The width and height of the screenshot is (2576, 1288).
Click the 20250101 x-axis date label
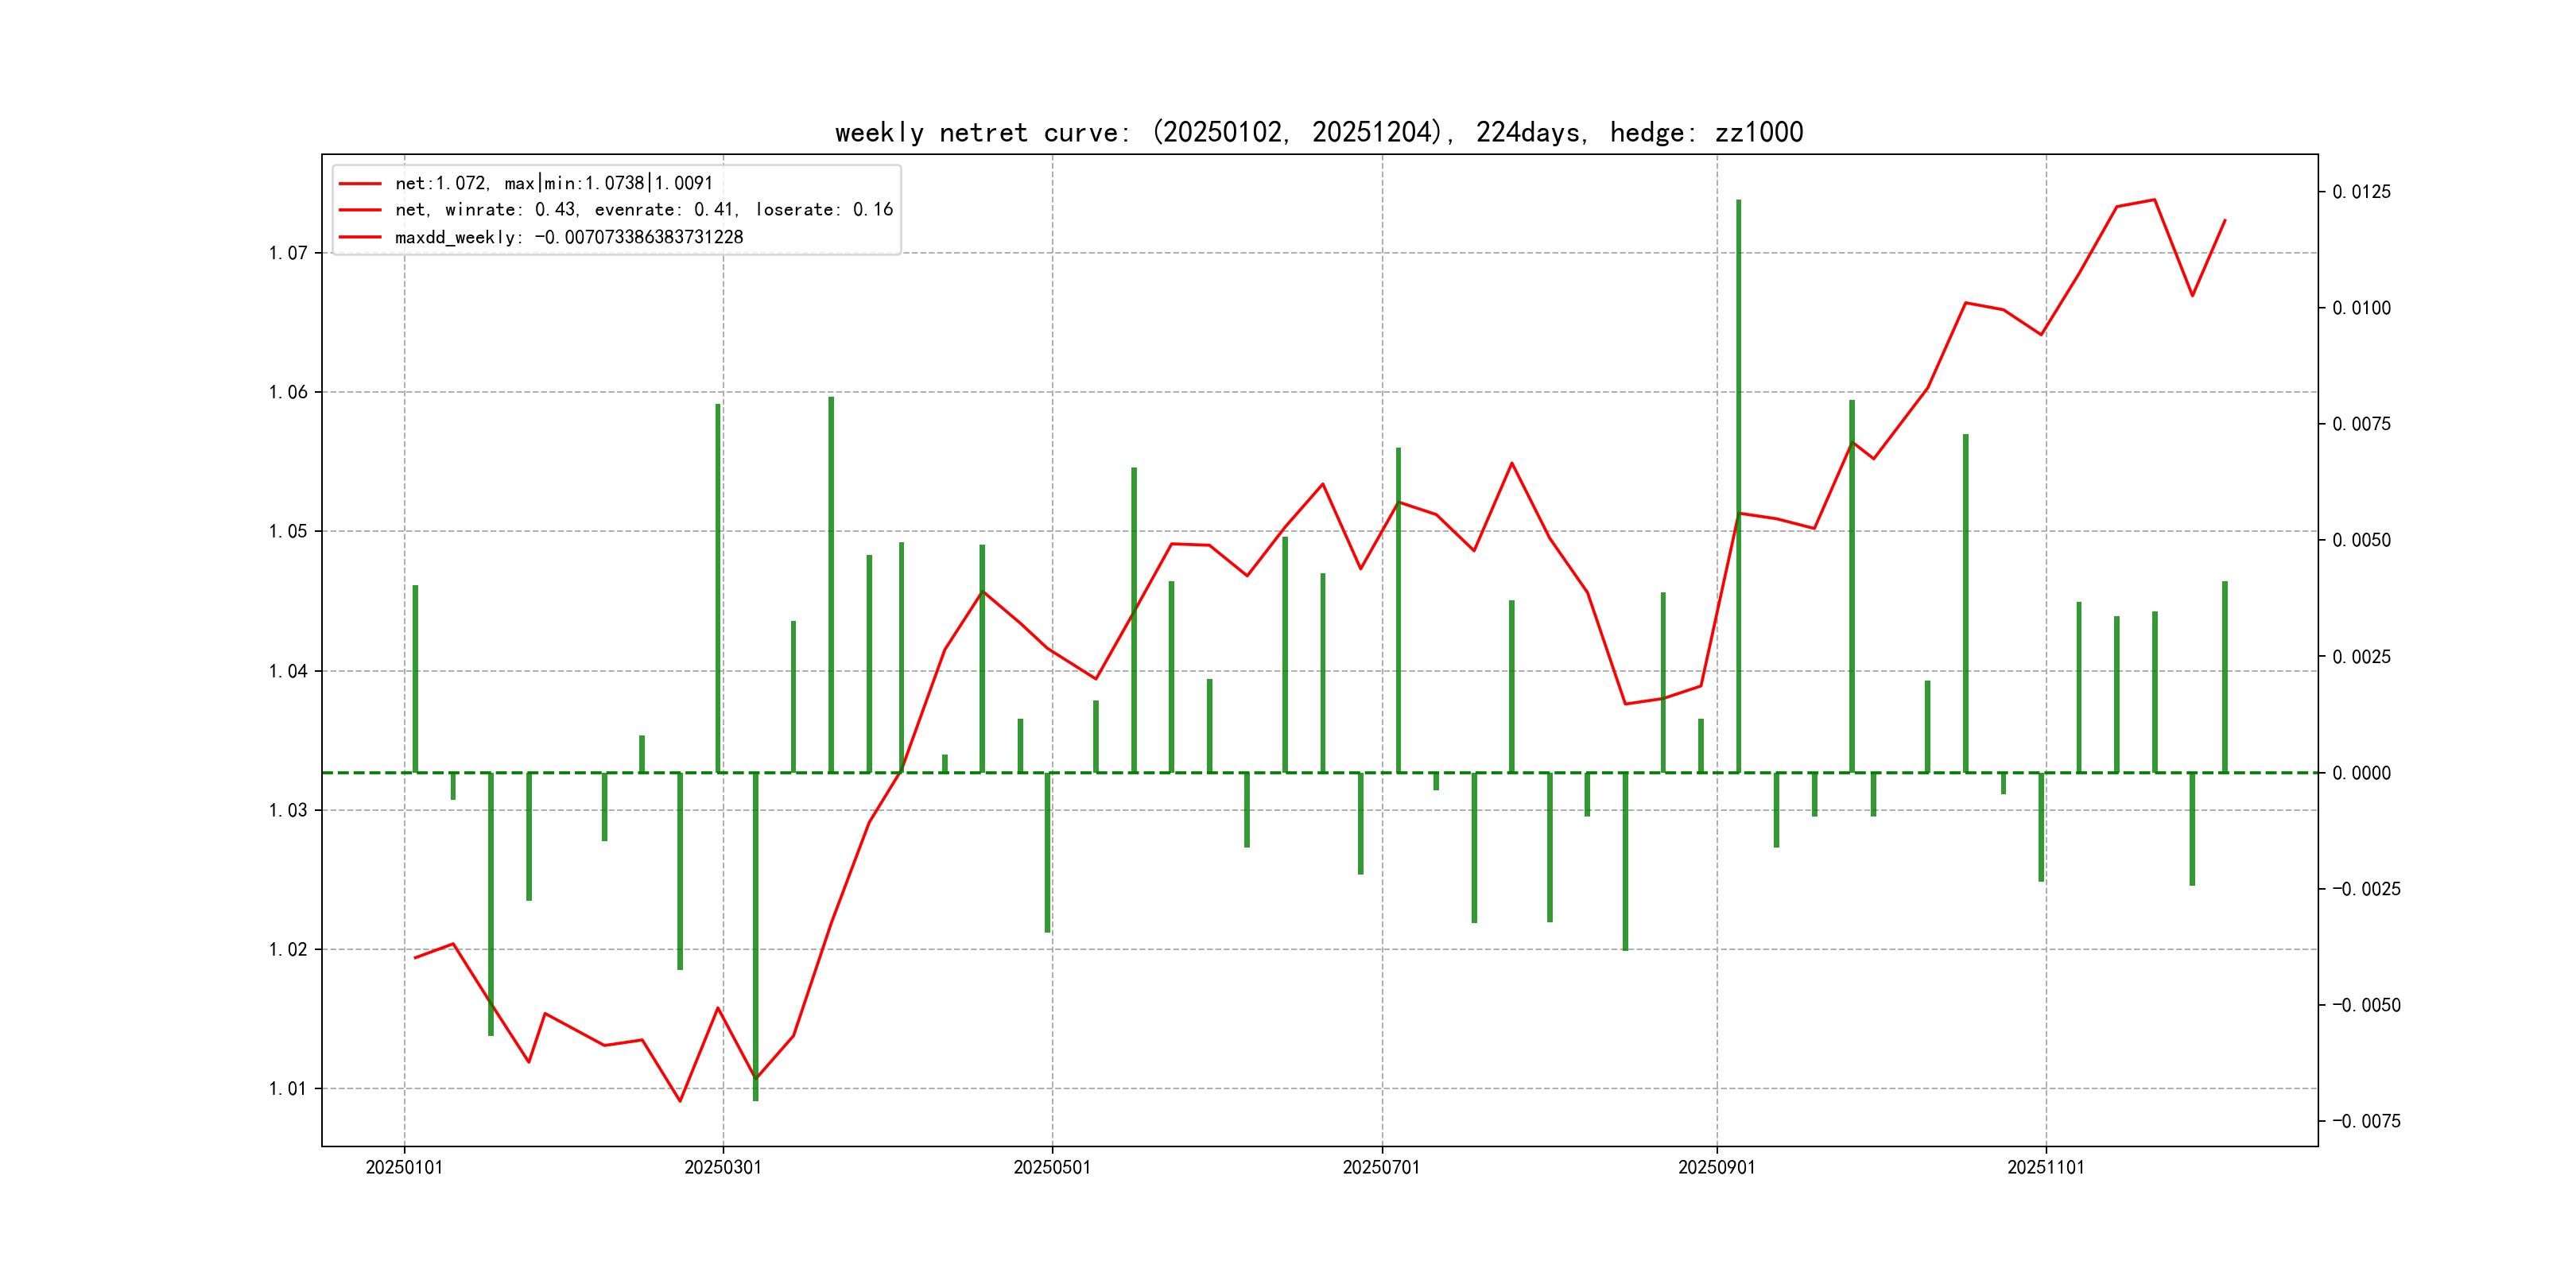404,1167
